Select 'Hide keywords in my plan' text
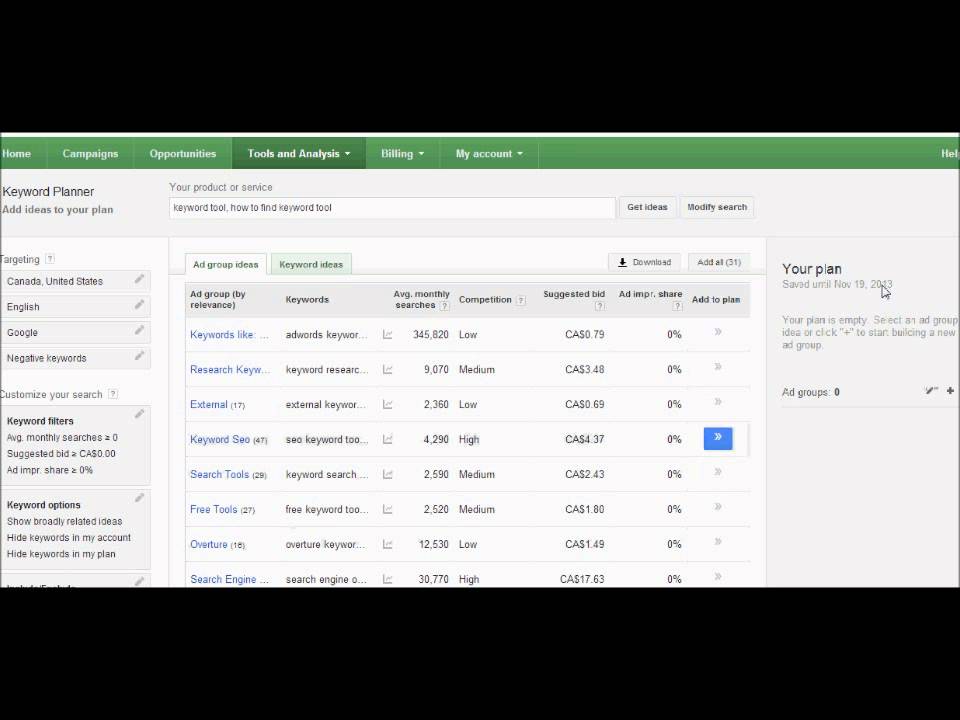960x720 pixels. [61, 553]
